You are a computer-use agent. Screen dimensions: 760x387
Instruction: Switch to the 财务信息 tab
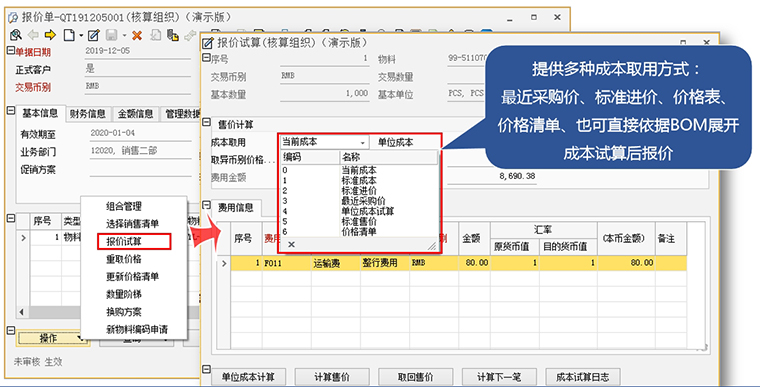(x=88, y=114)
